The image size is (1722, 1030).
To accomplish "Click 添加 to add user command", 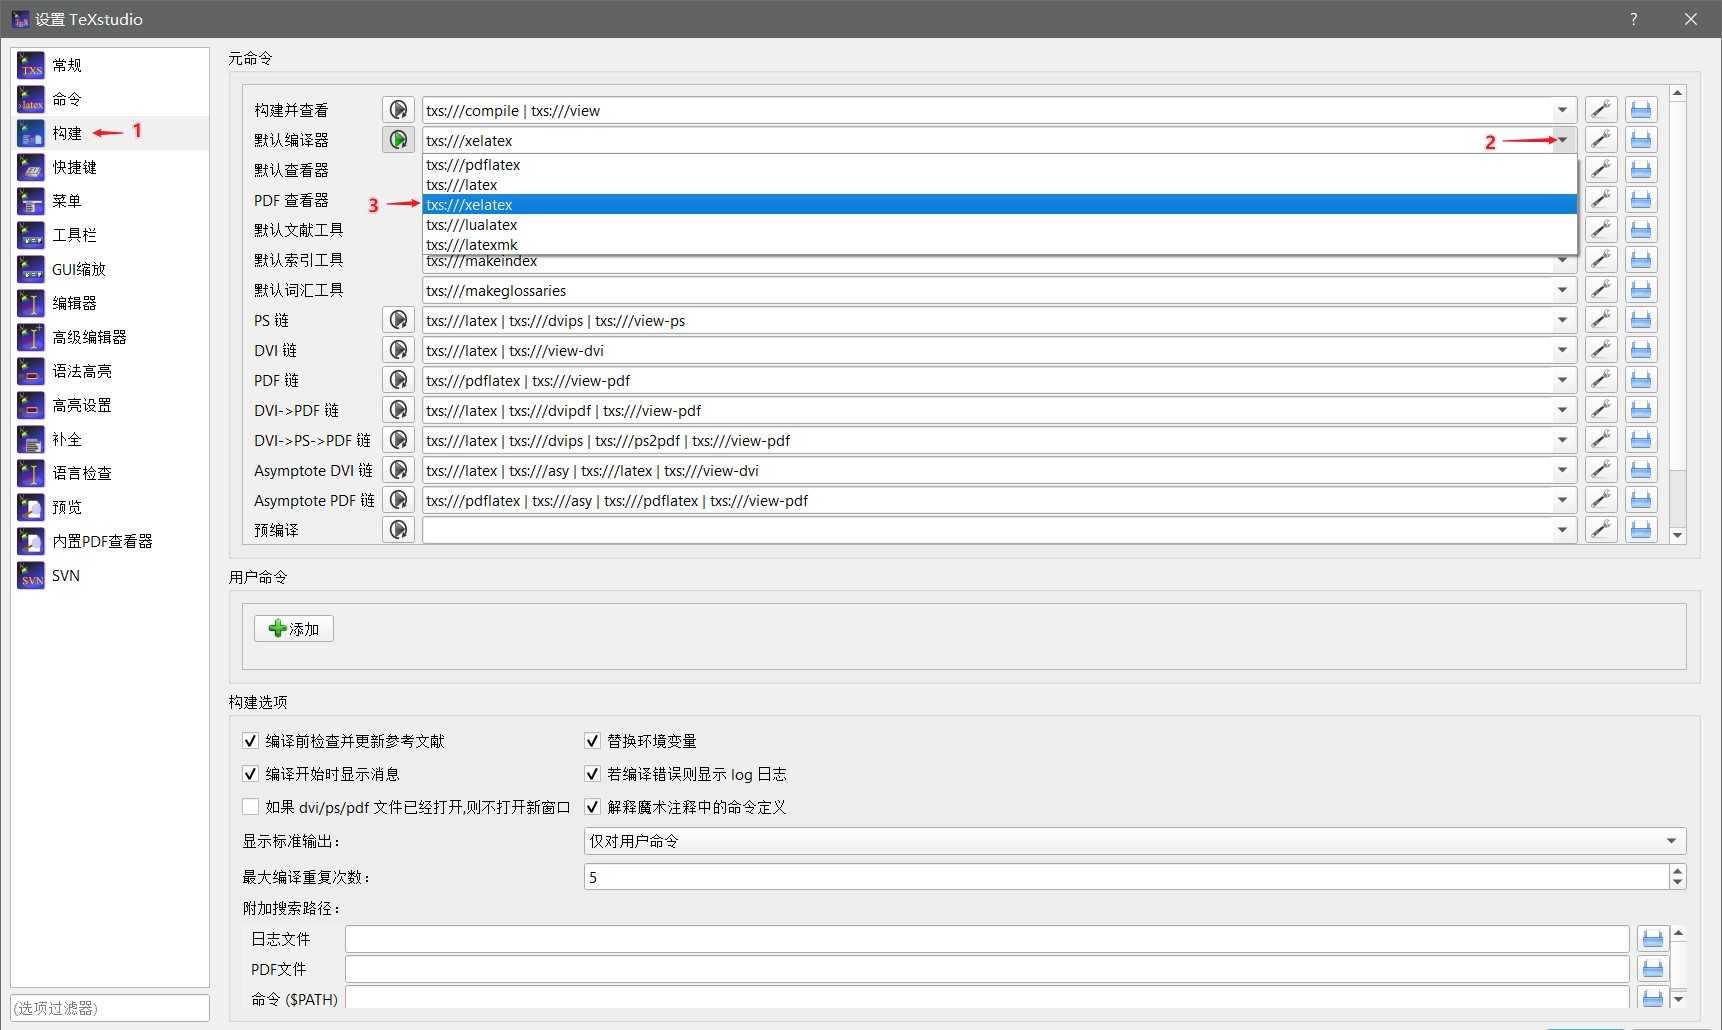I will 294,629.
